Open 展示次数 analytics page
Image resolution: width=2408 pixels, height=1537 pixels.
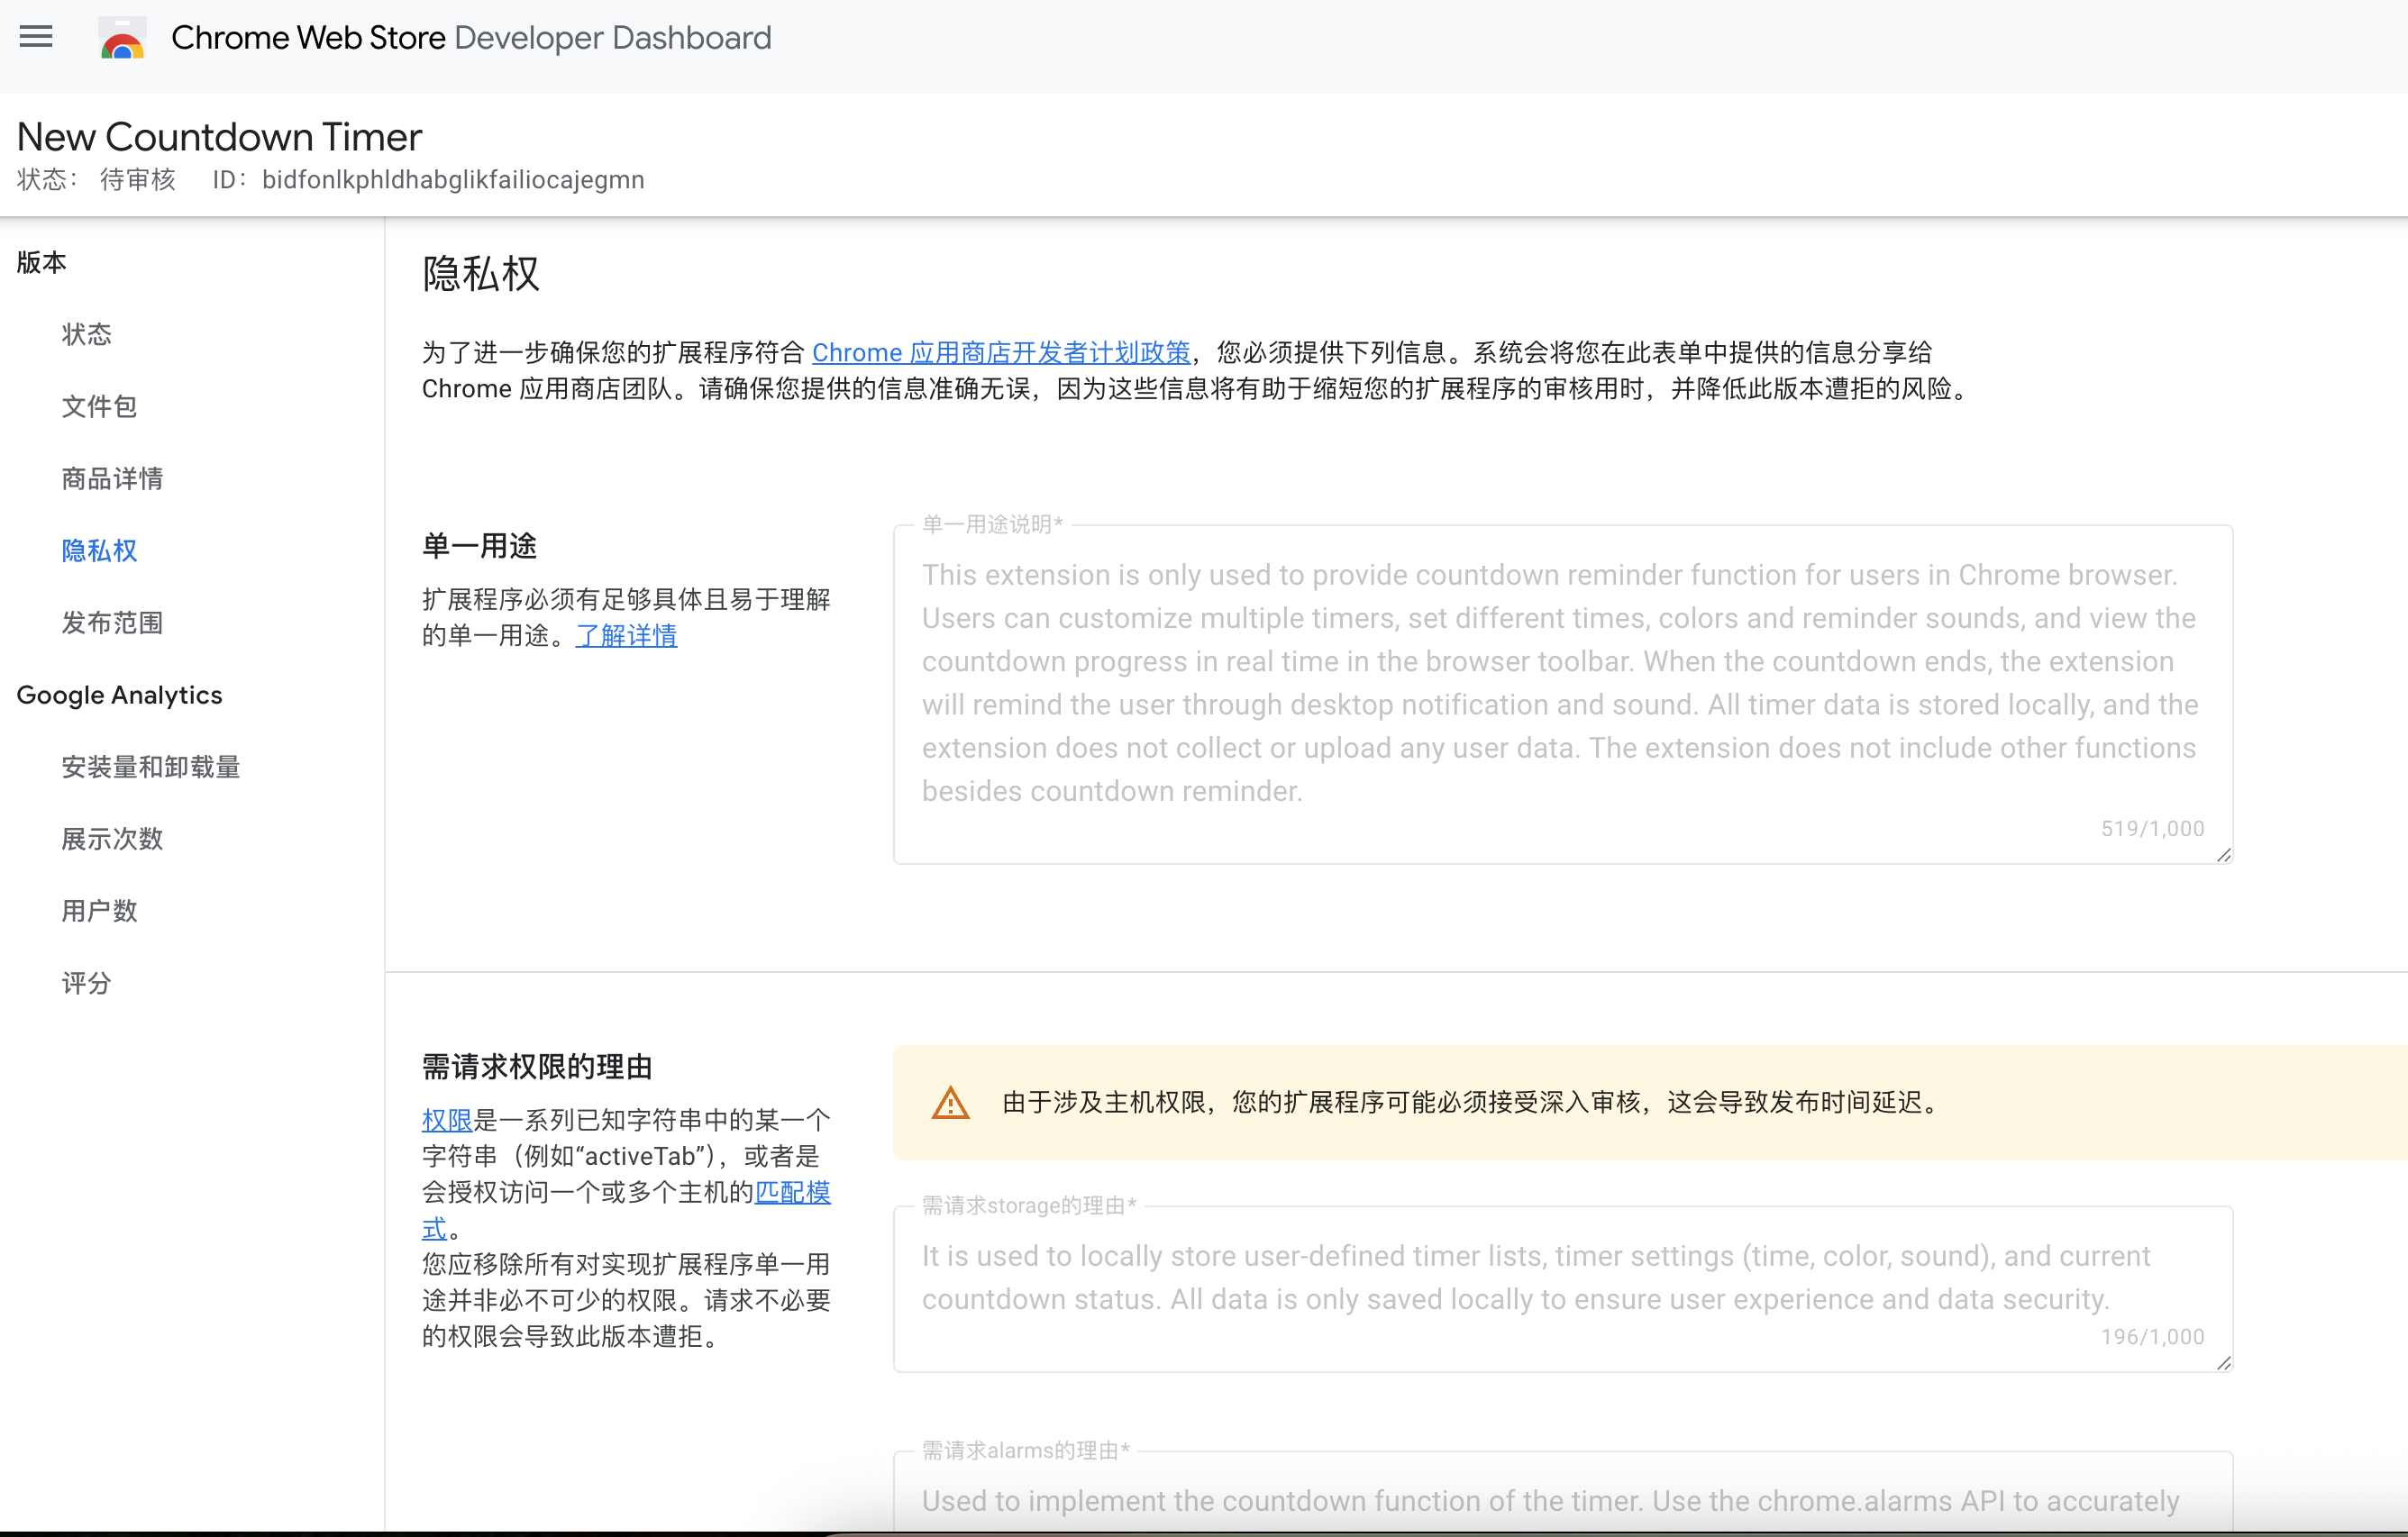(112, 839)
